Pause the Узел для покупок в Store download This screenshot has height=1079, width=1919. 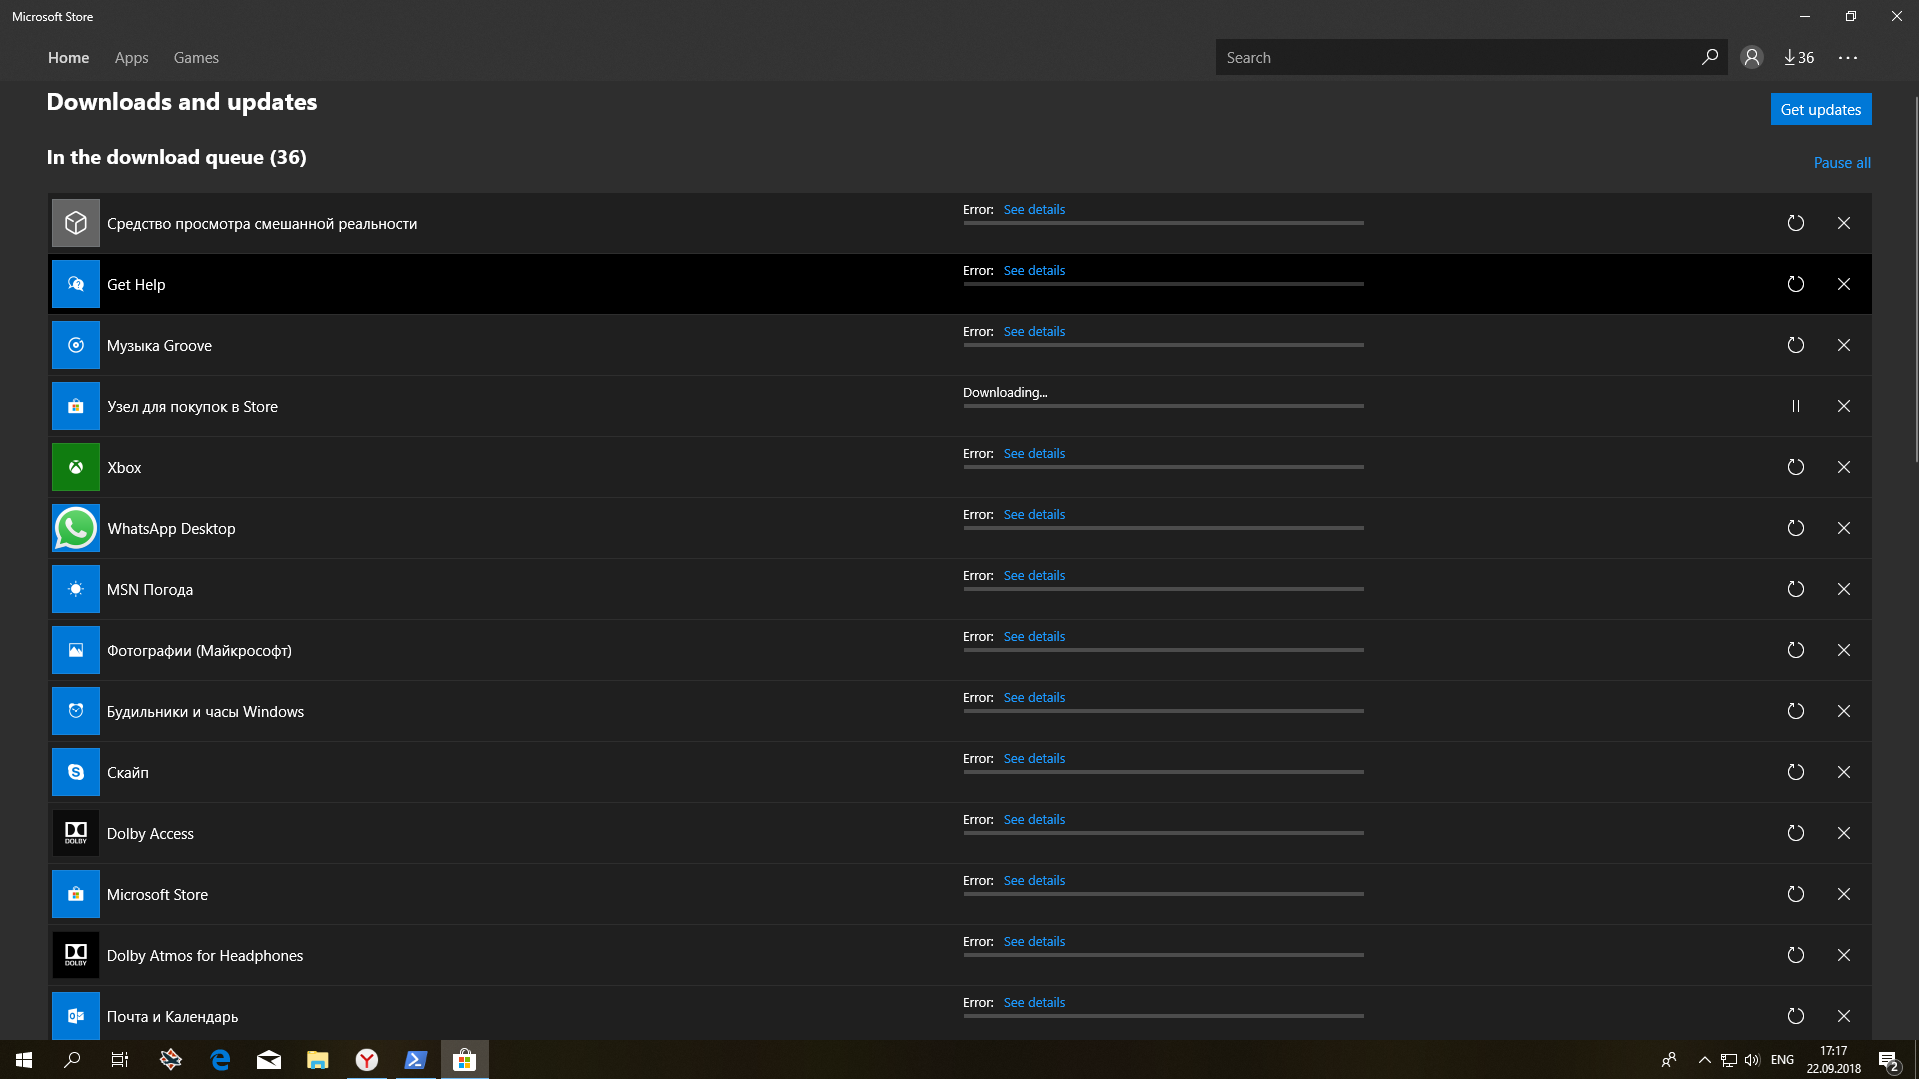coord(1795,406)
